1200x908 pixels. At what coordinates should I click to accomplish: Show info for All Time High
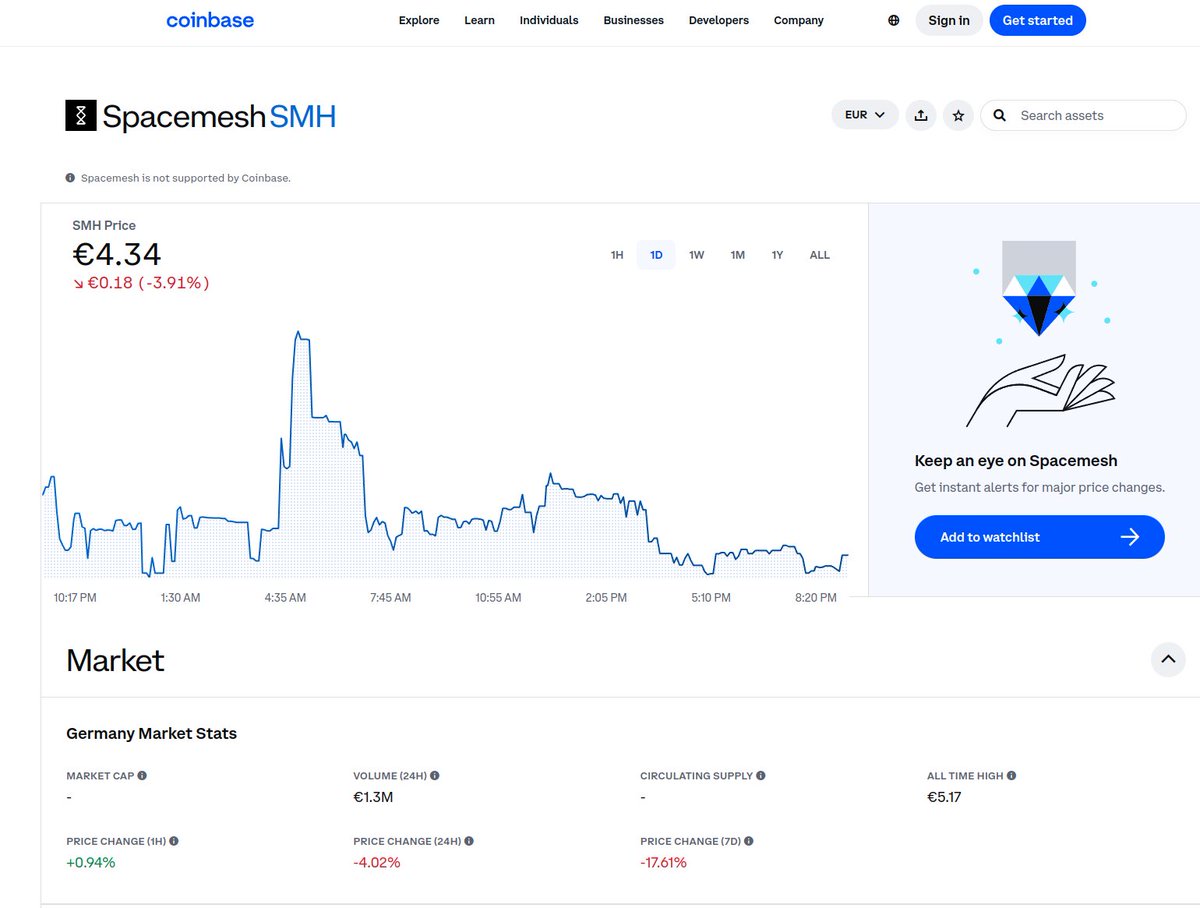pyautogui.click(x=1011, y=776)
